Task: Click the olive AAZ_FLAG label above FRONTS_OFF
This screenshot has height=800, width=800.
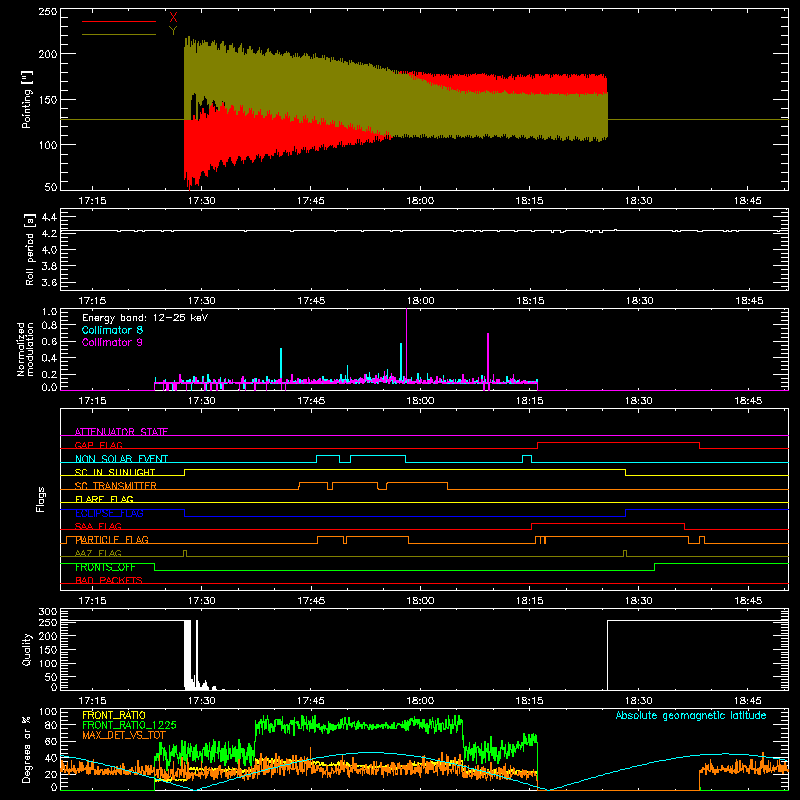Action: point(98,553)
